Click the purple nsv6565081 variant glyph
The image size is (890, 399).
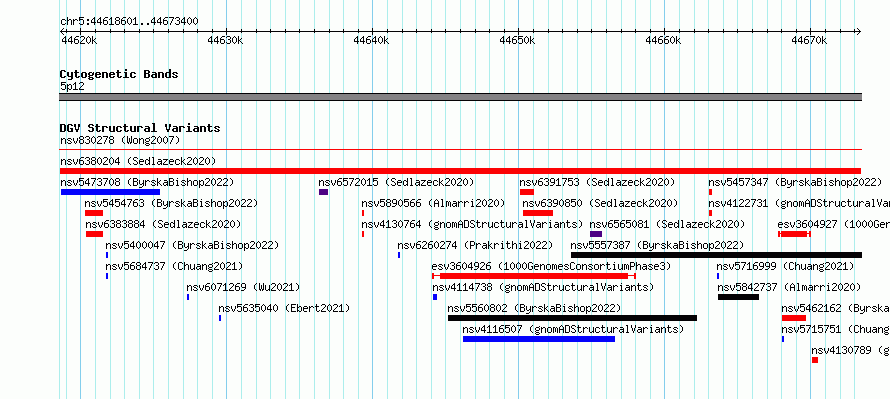pos(596,234)
